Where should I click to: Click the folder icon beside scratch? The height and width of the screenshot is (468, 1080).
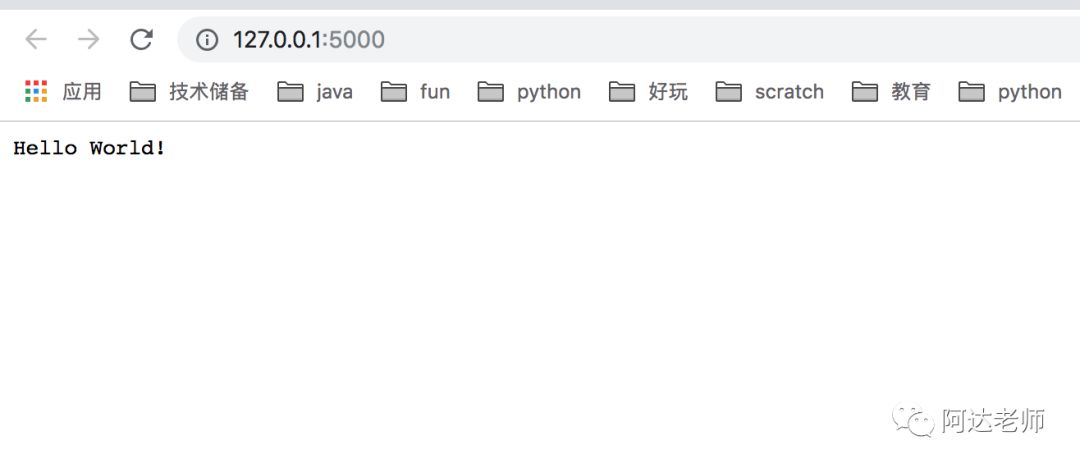click(729, 92)
